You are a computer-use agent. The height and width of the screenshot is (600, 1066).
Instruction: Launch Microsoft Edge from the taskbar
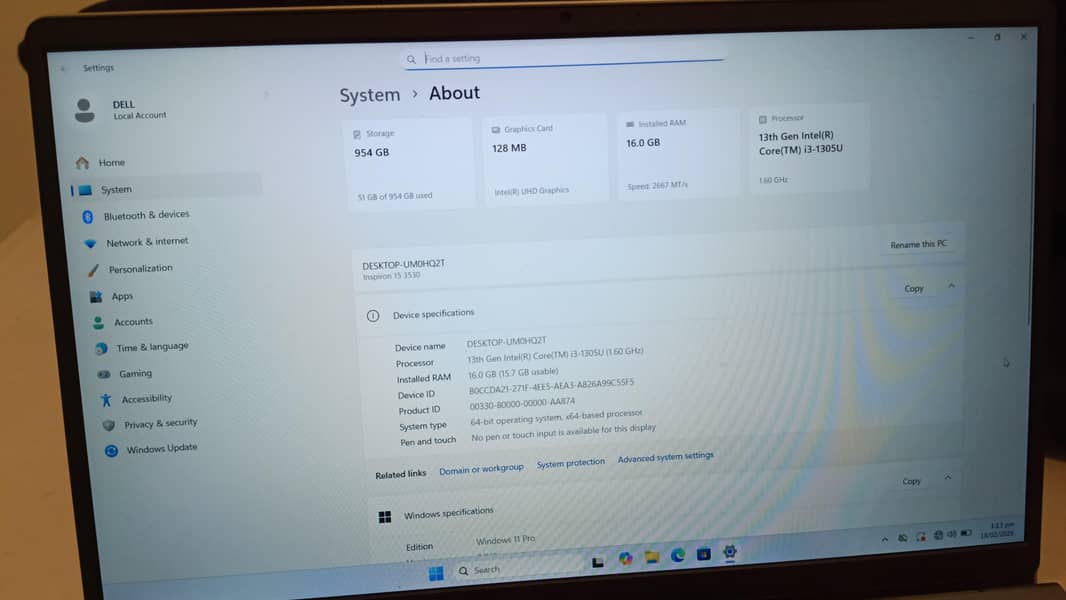(678, 555)
